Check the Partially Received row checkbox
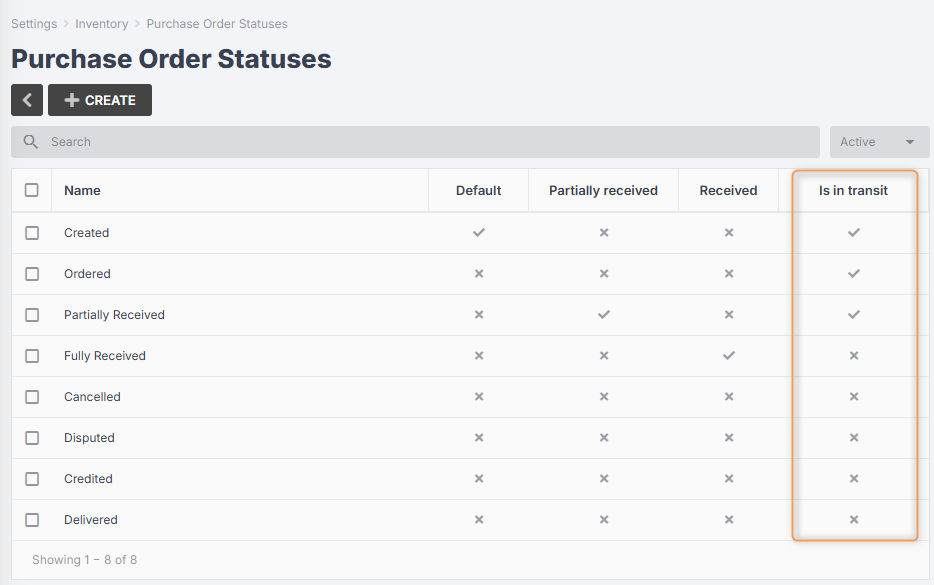Screen dimensions: 934x585 pos(32,315)
